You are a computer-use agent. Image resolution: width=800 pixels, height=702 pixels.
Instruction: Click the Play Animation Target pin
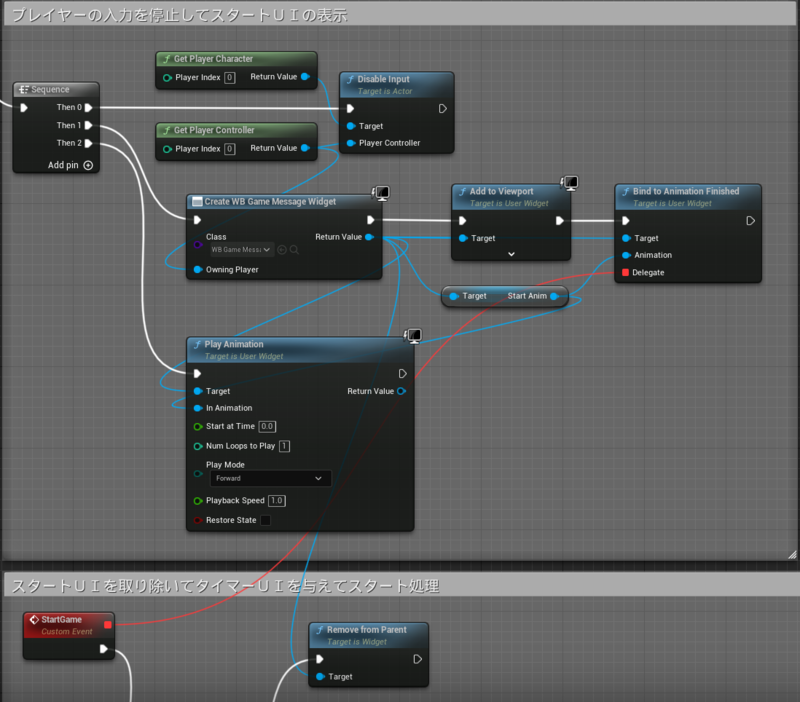point(198,391)
